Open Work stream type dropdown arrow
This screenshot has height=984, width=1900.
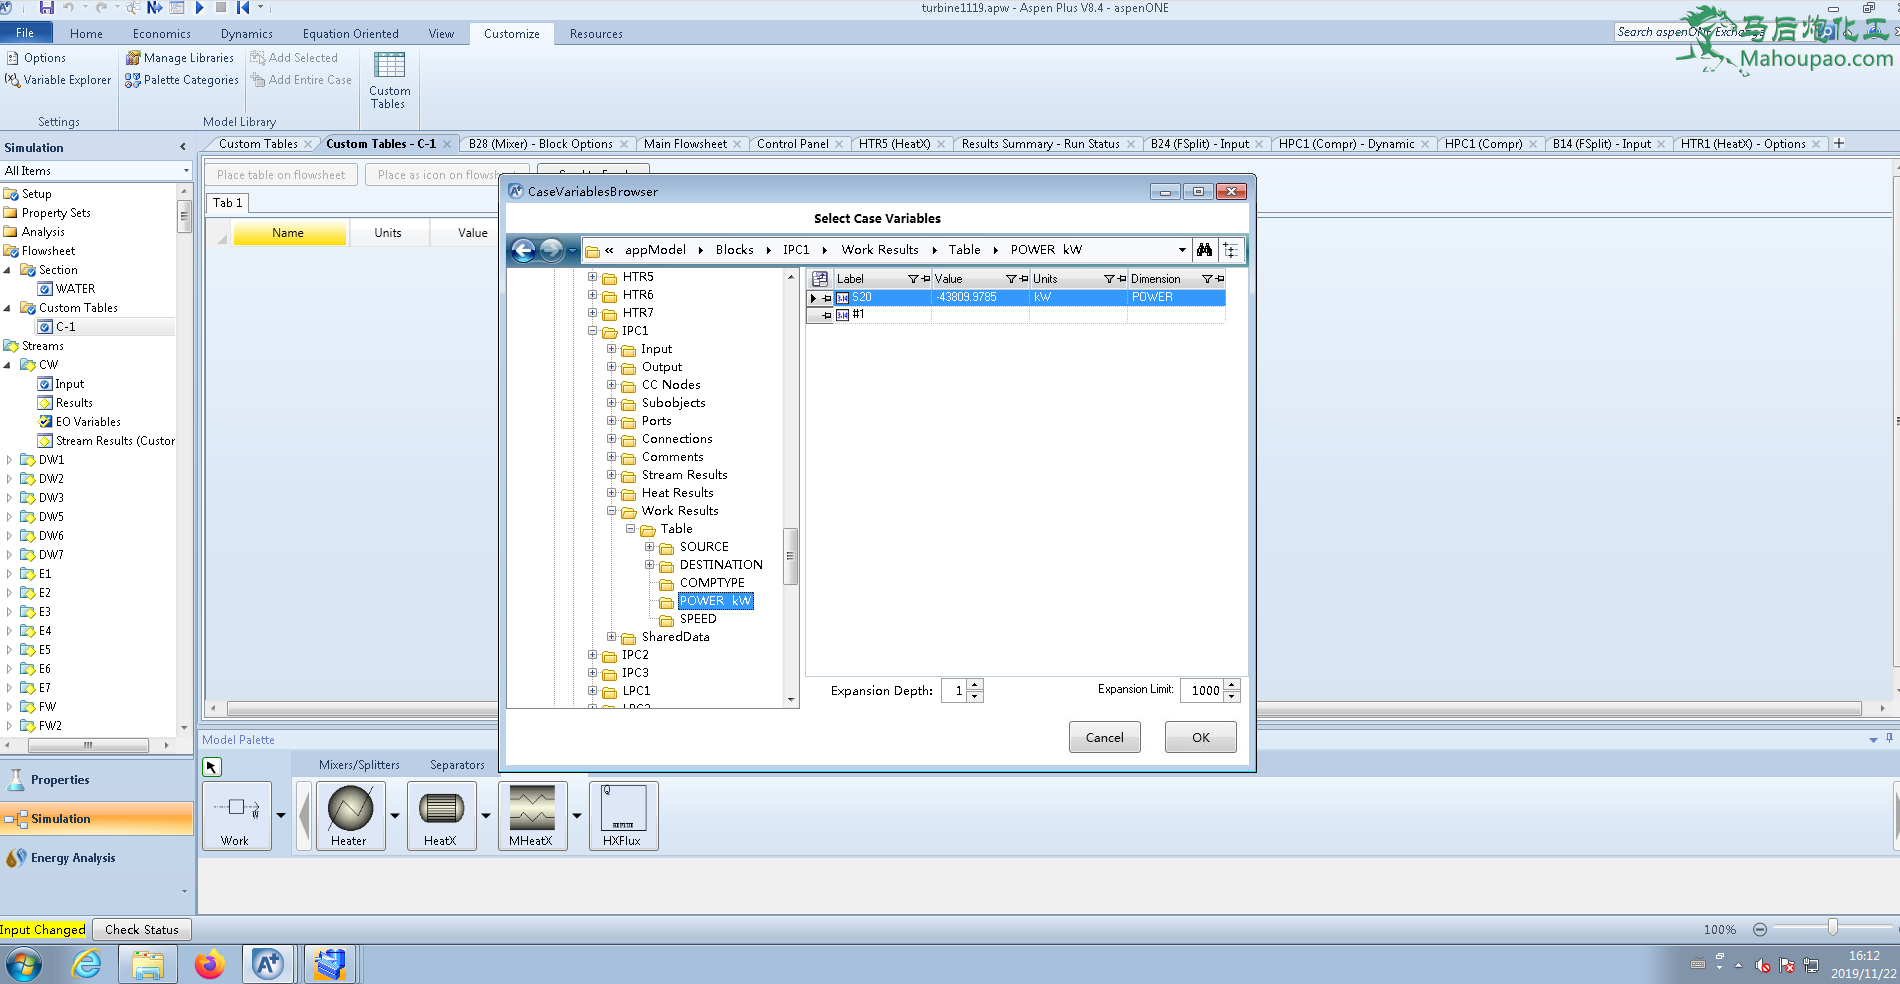coord(280,816)
